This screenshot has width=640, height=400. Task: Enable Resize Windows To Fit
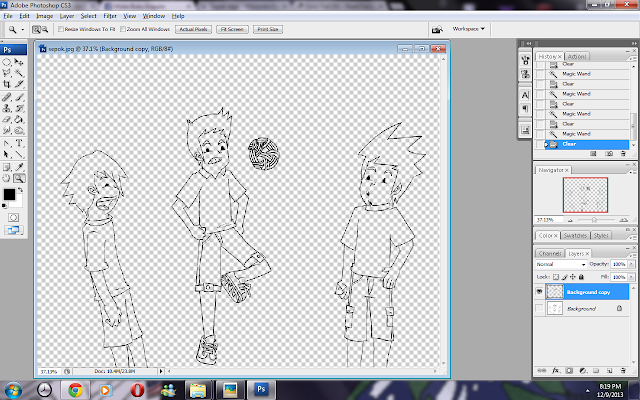pos(61,29)
